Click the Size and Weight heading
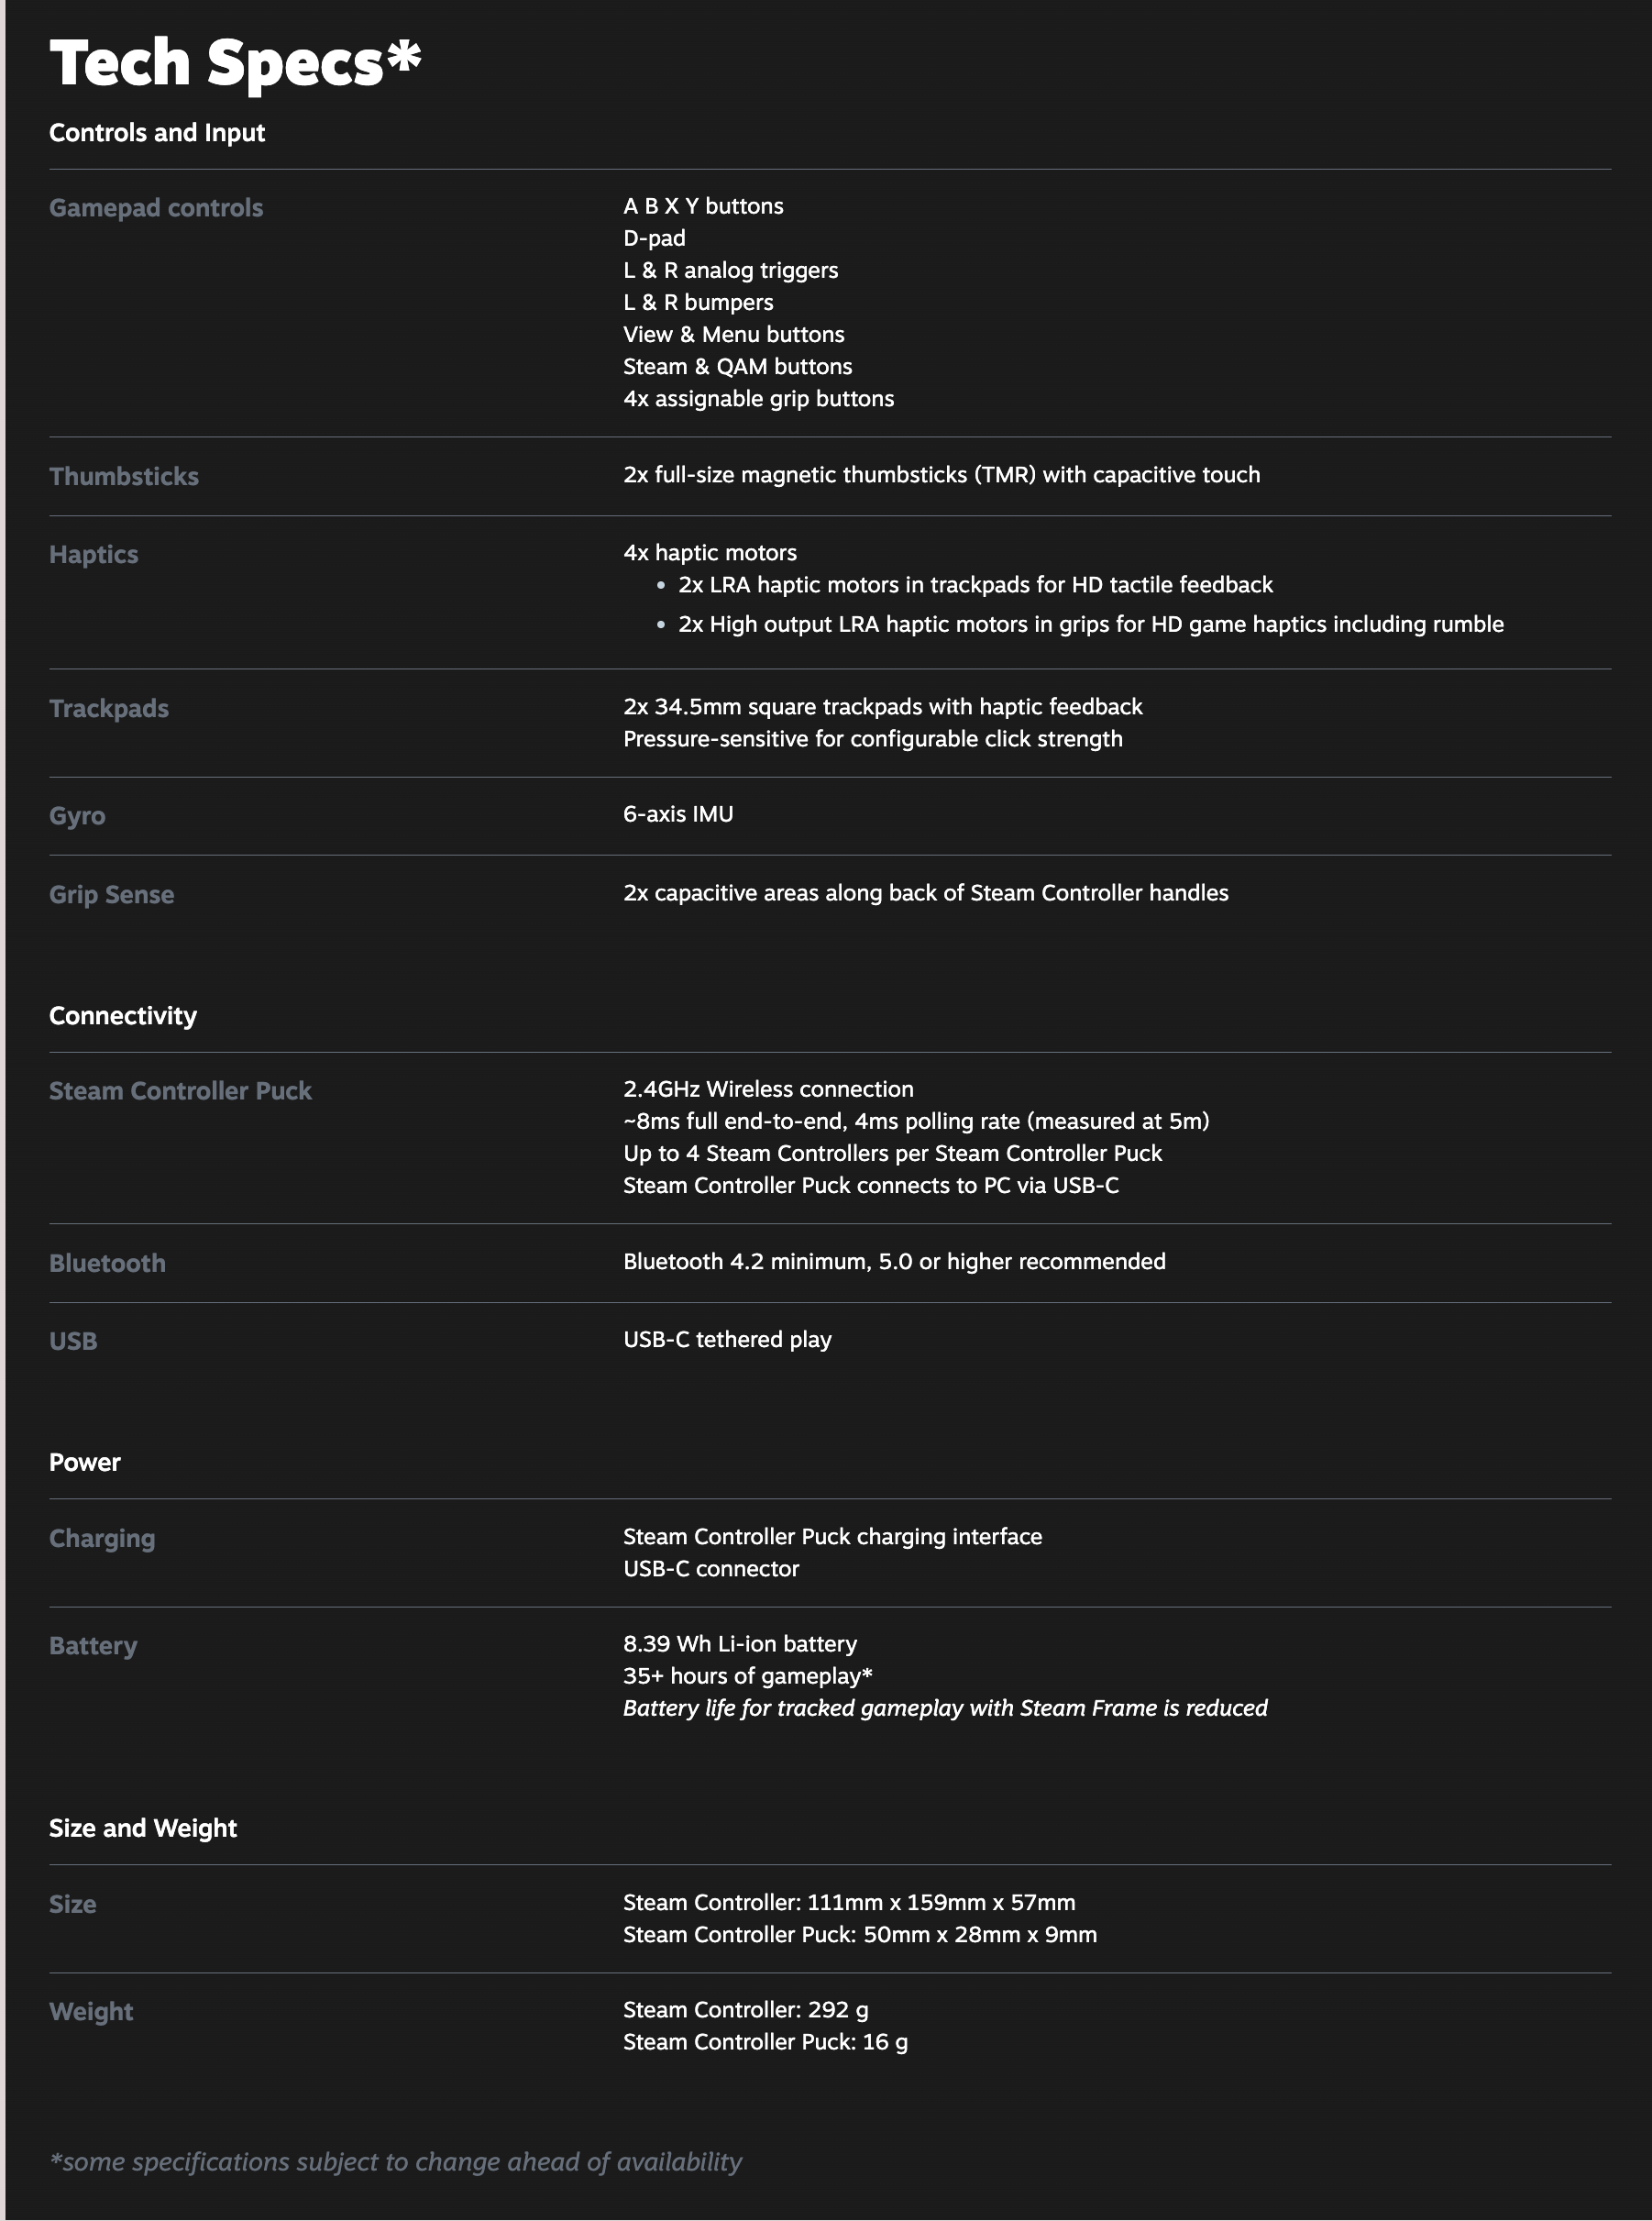Image resolution: width=1652 pixels, height=2221 pixels. (143, 1828)
